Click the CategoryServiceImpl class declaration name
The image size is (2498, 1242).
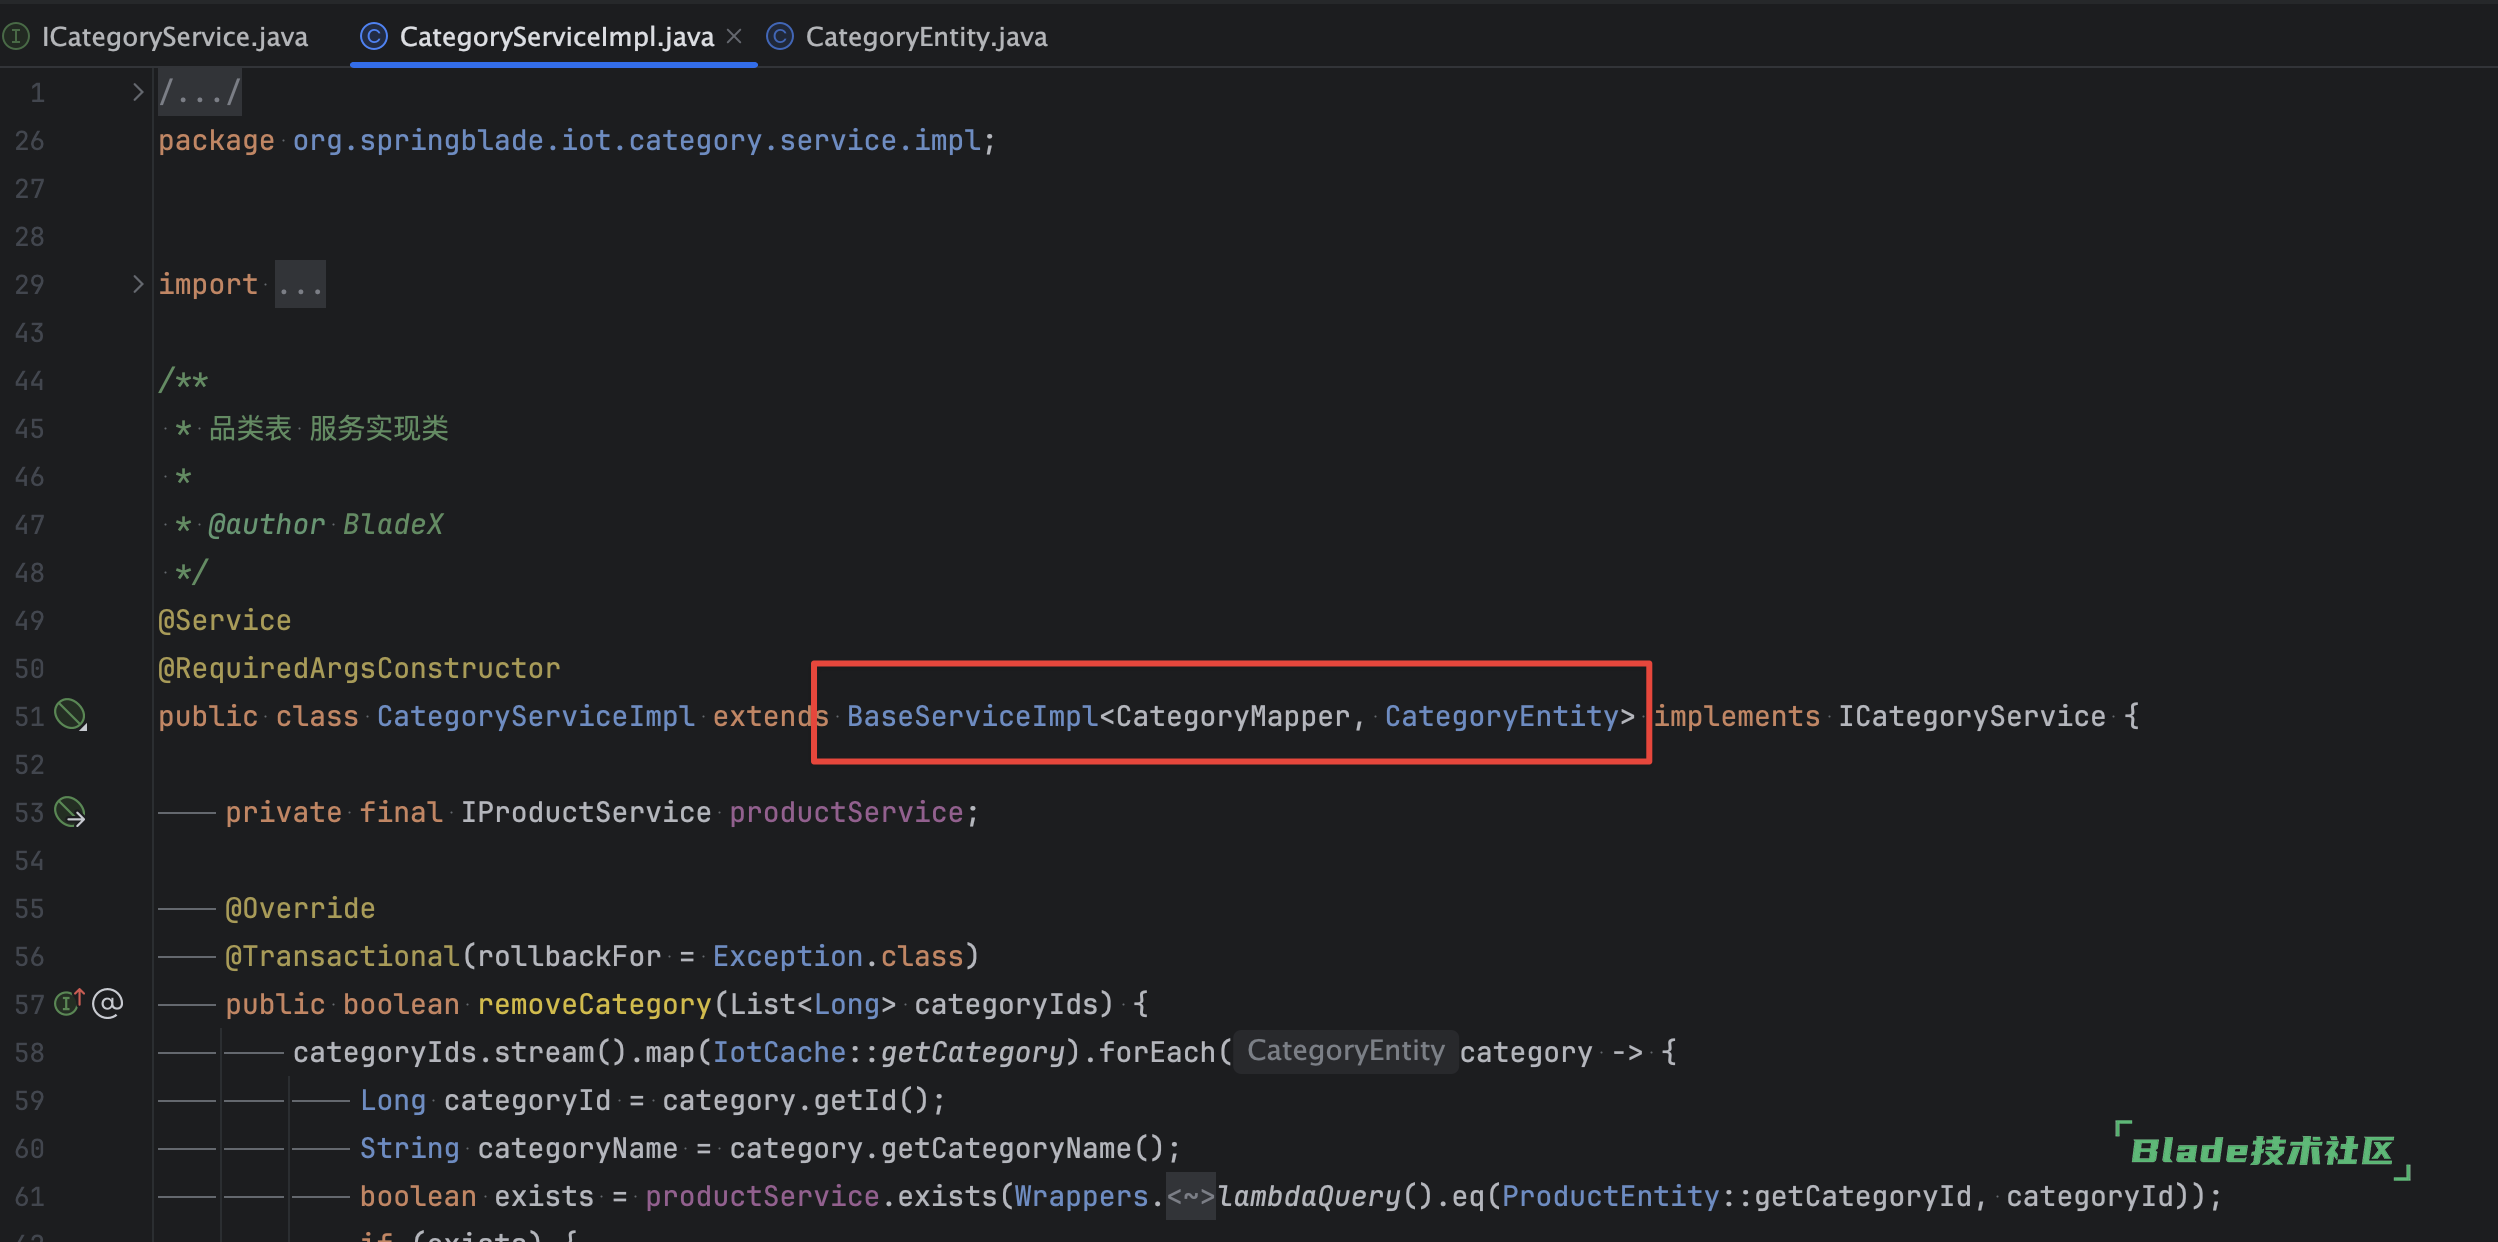[x=535, y=717]
